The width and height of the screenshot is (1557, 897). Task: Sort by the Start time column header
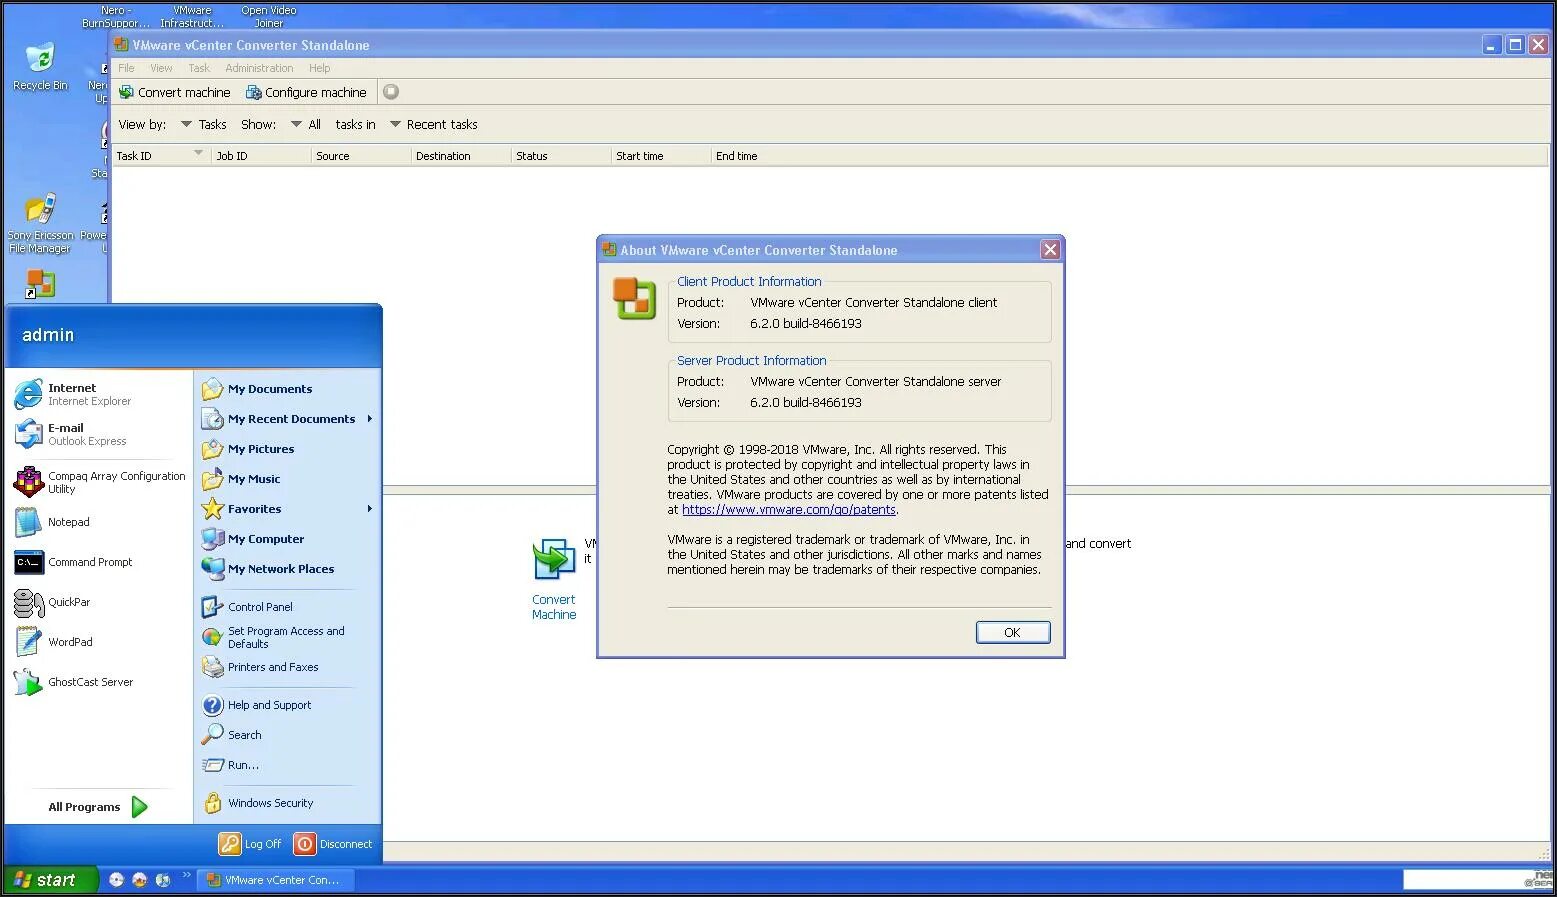[x=661, y=156]
